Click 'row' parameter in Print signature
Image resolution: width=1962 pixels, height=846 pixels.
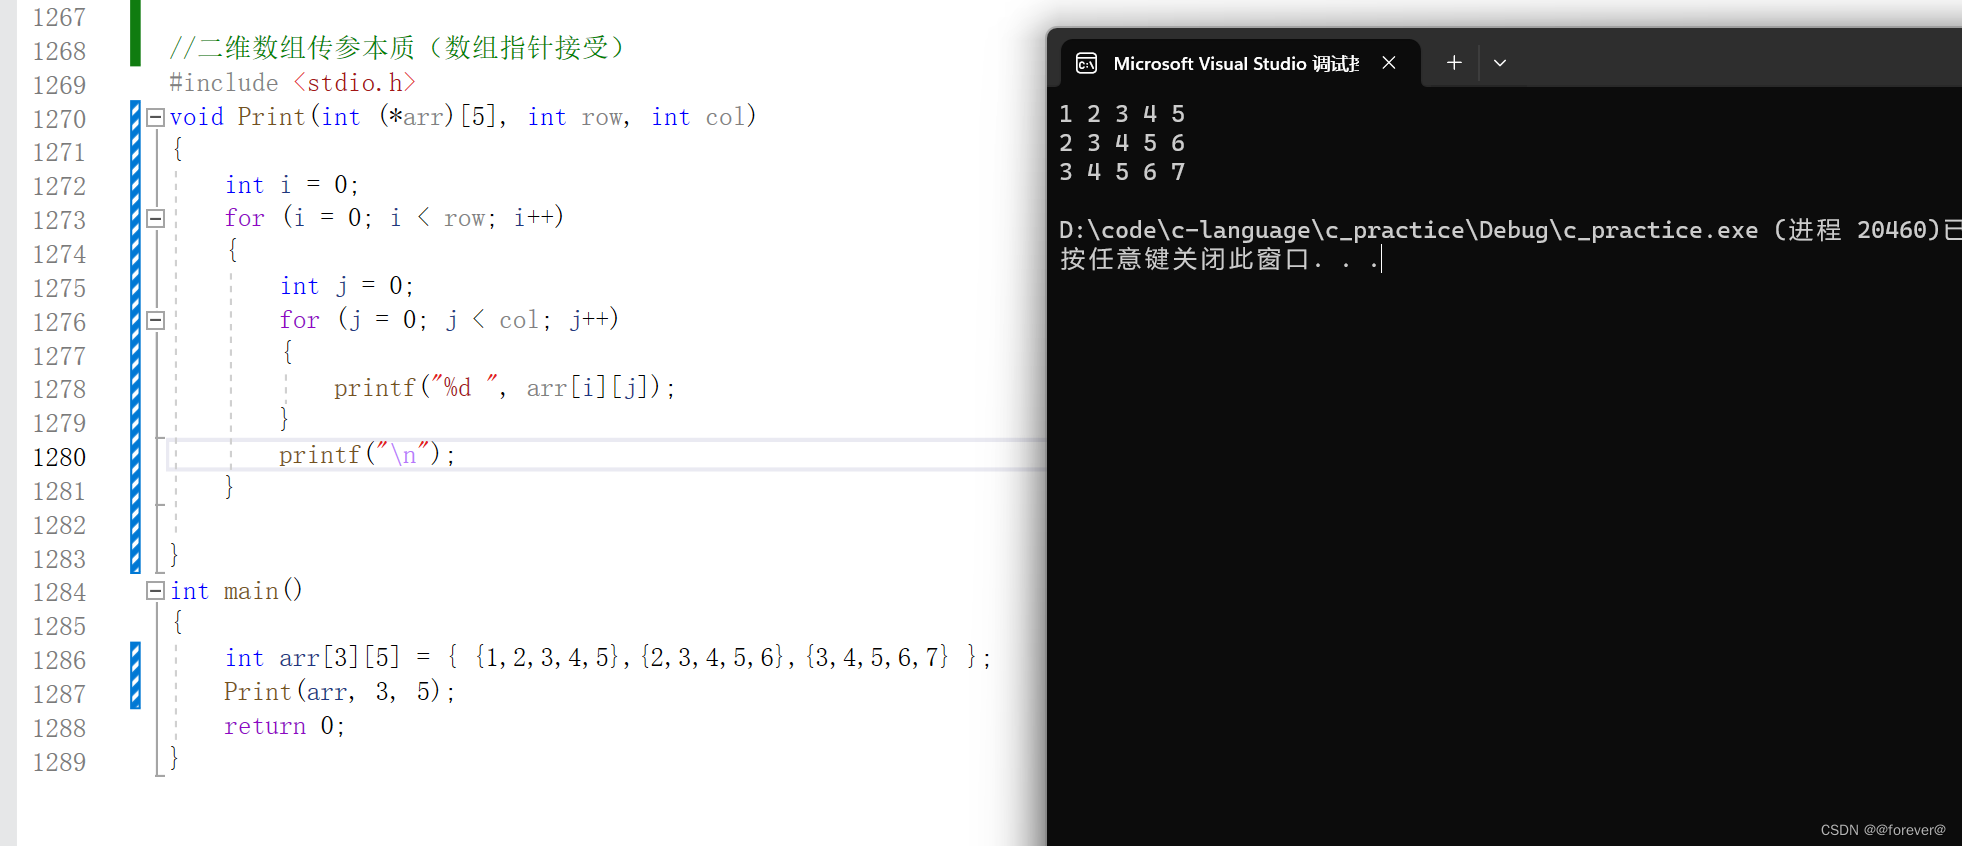tap(602, 118)
